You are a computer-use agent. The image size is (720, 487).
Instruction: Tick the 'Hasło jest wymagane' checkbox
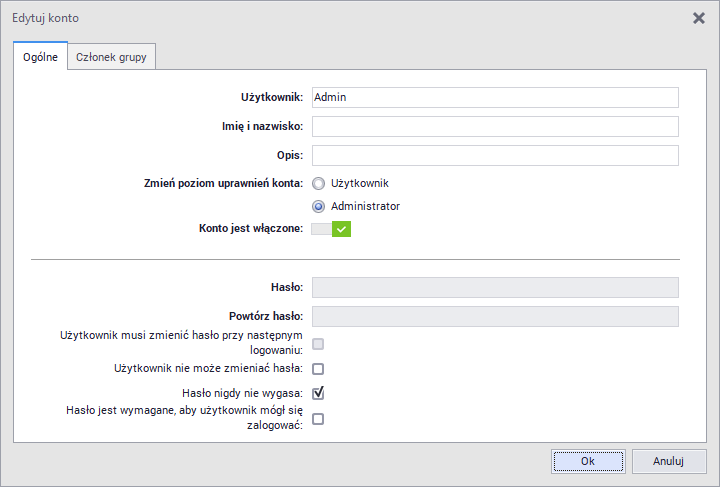(x=318, y=419)
